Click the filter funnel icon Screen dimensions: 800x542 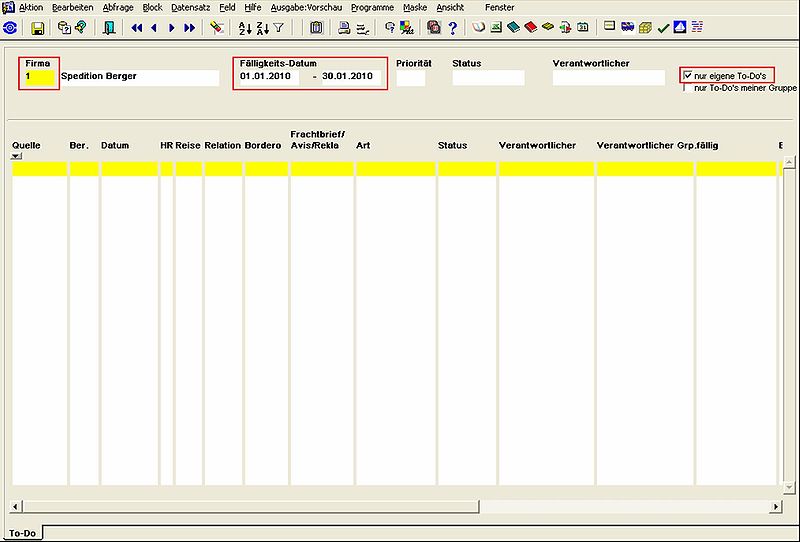pyautogui.click(x=279, y=28)
